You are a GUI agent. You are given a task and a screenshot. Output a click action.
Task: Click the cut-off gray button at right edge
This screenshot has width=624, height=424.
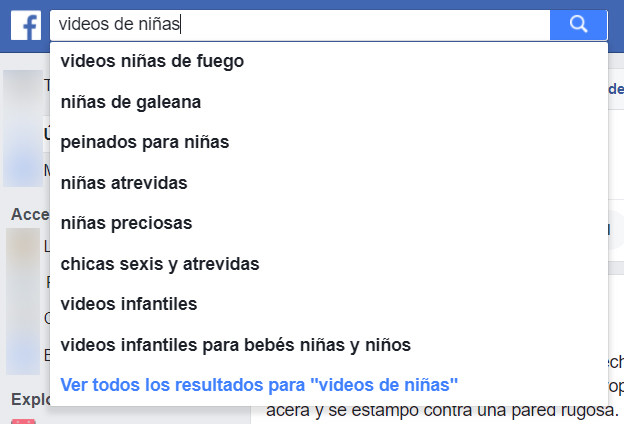615,231
